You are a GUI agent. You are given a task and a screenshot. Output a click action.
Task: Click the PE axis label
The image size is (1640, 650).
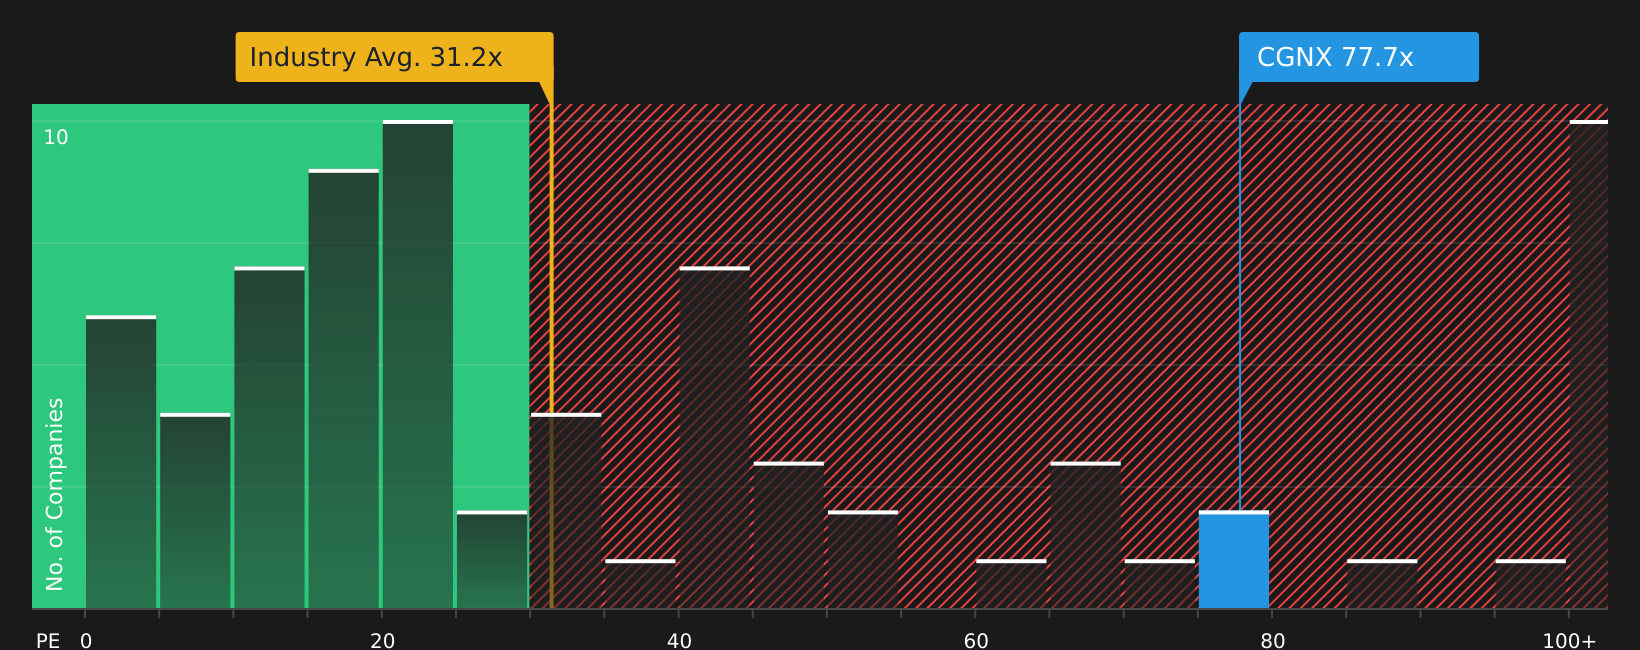pyautogui.click(x=48, y=641)
